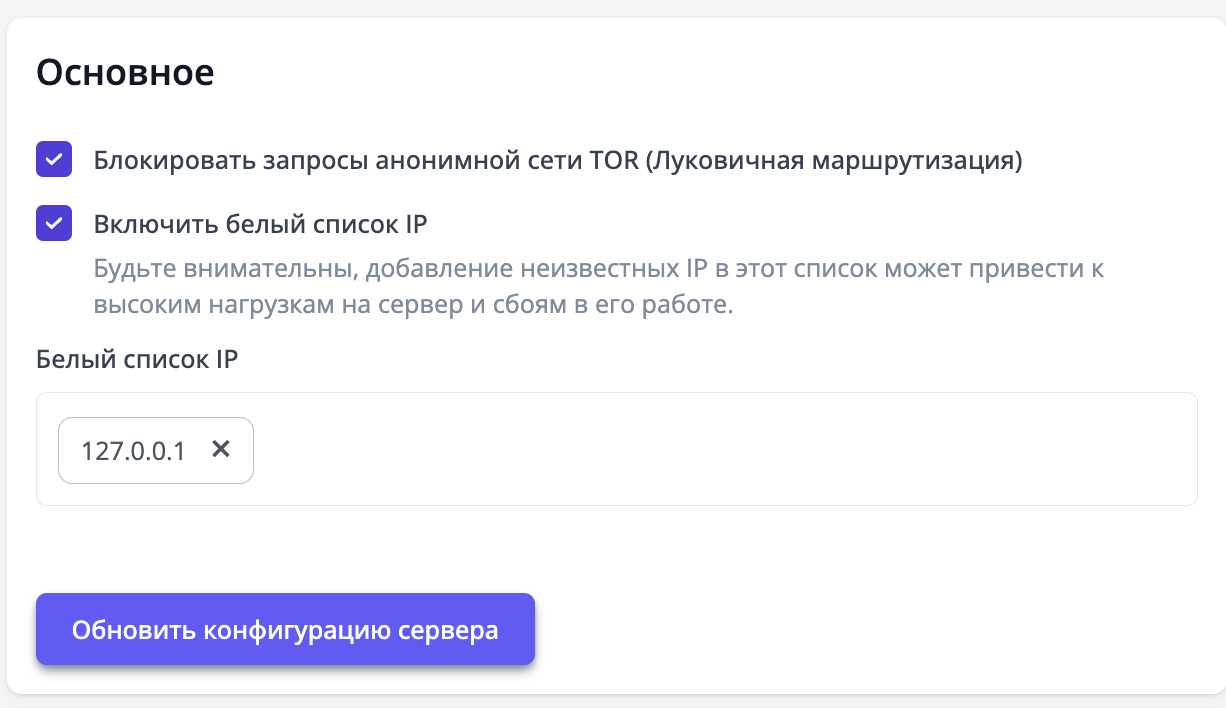Toggle the checkmark icon beside the whitelist option

[54, 223]
